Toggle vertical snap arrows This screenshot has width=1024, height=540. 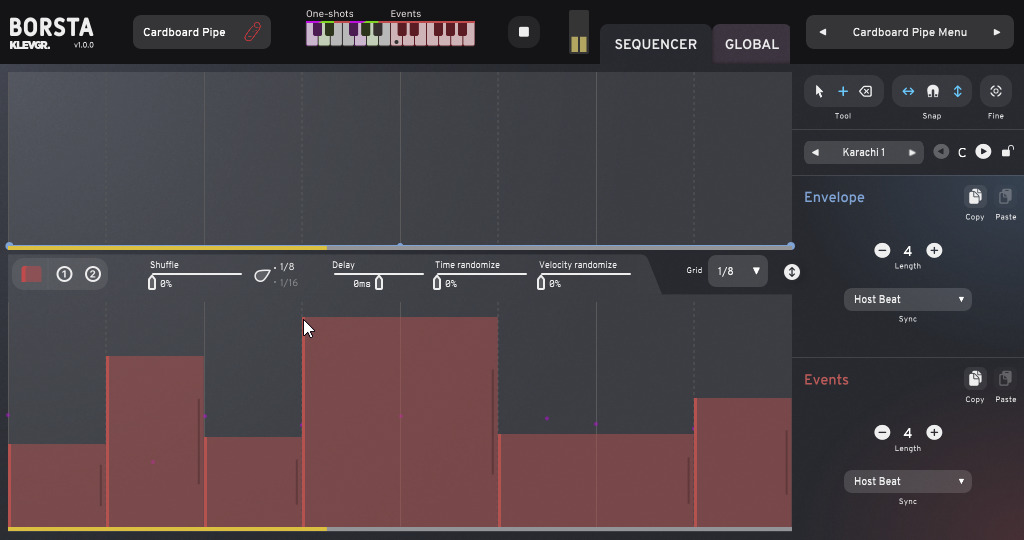pos(957,91)
